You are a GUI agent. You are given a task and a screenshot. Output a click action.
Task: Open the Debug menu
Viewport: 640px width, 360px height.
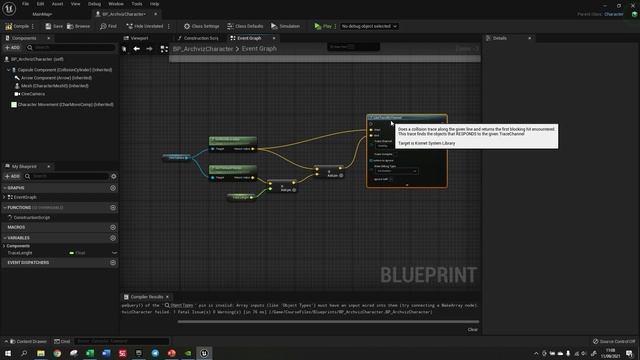click(x=94, y=4)
